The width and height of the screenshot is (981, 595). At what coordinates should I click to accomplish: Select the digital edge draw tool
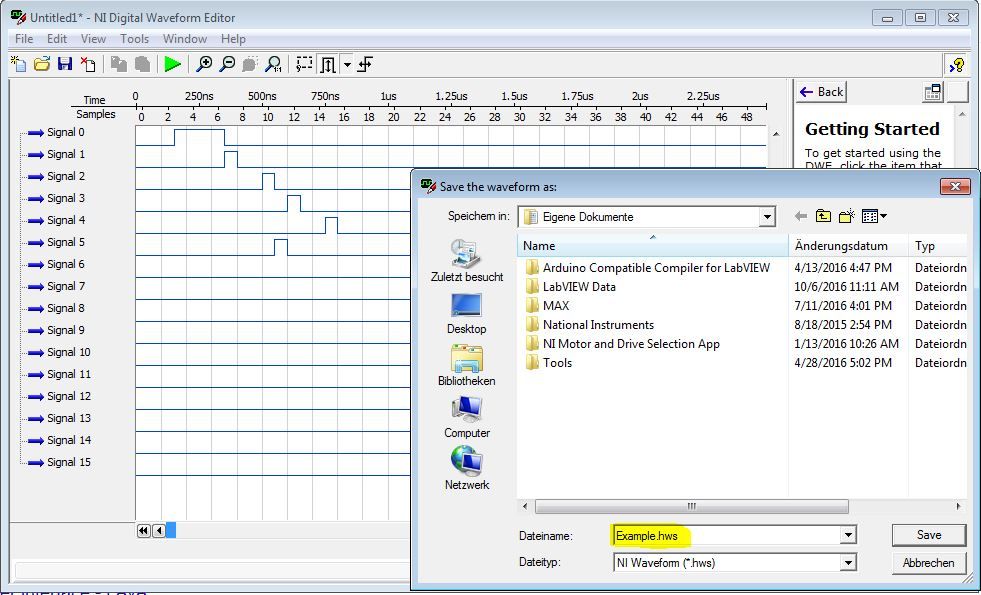(x=328, y=64)
